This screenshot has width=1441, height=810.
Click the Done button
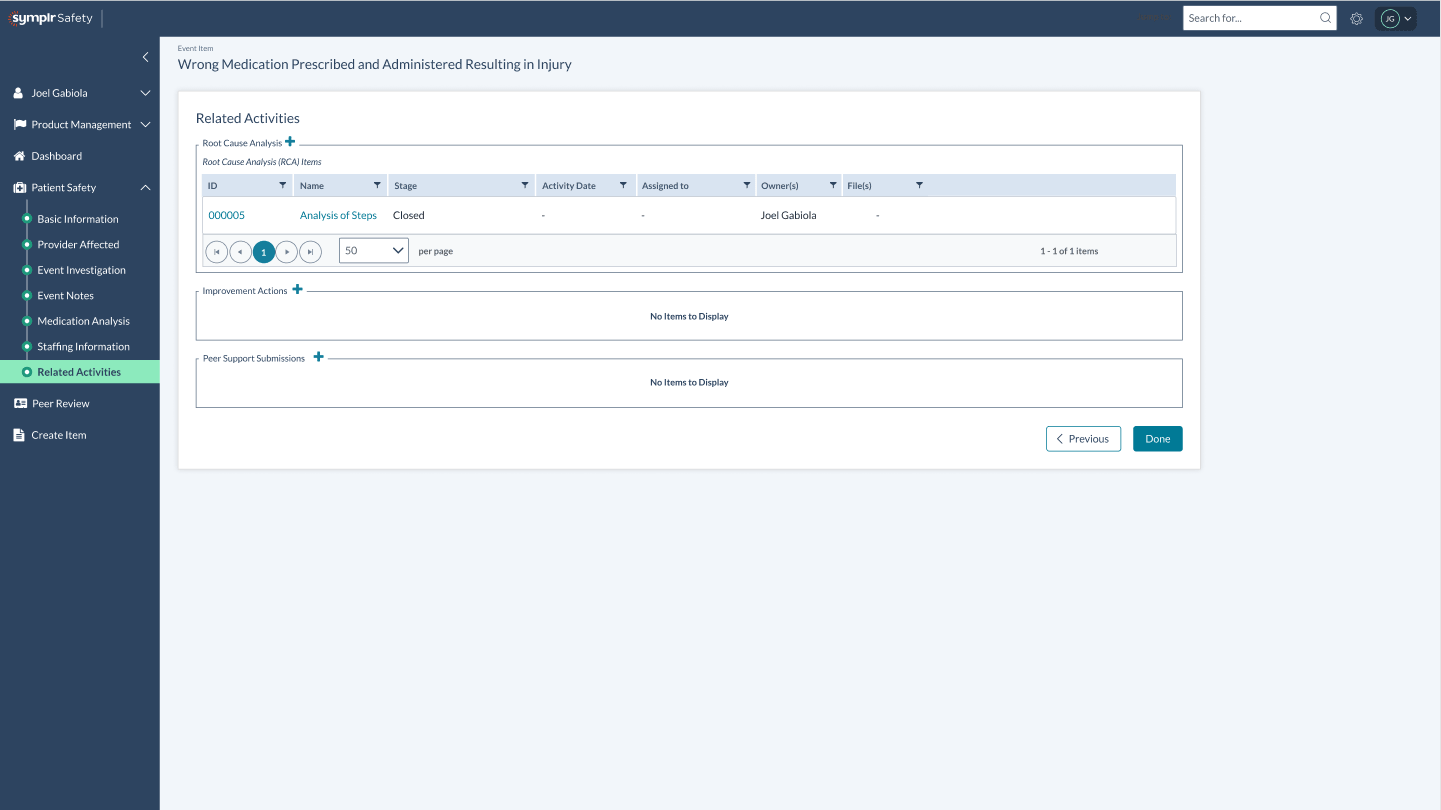click(1158, 439)
